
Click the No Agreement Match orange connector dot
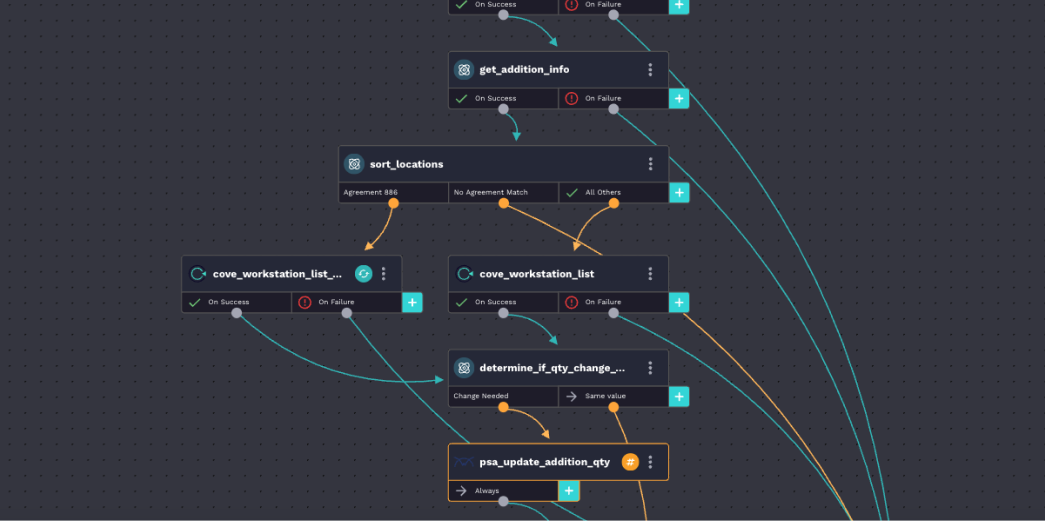(x=503, y=203)
